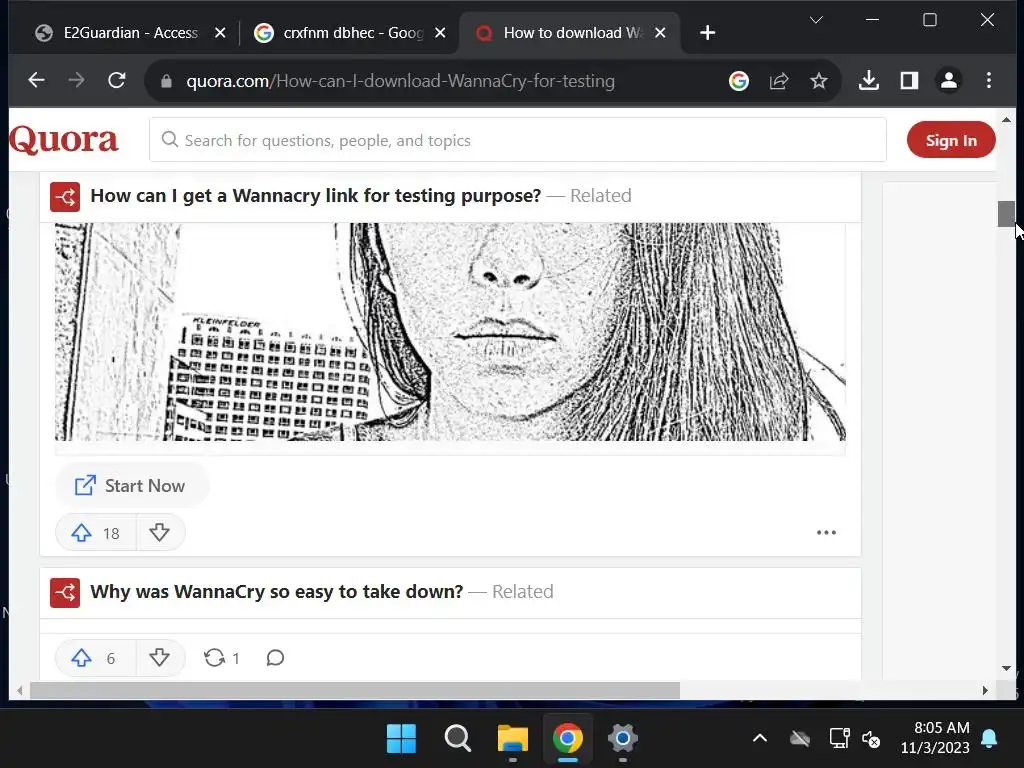
Task: Click the share icon showing 1
Action: coord(221,658)
